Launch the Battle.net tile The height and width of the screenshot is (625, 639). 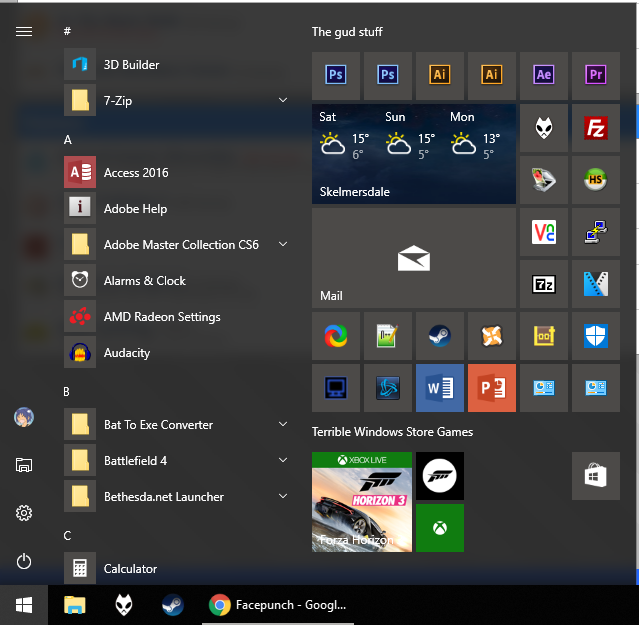(388, 388)
